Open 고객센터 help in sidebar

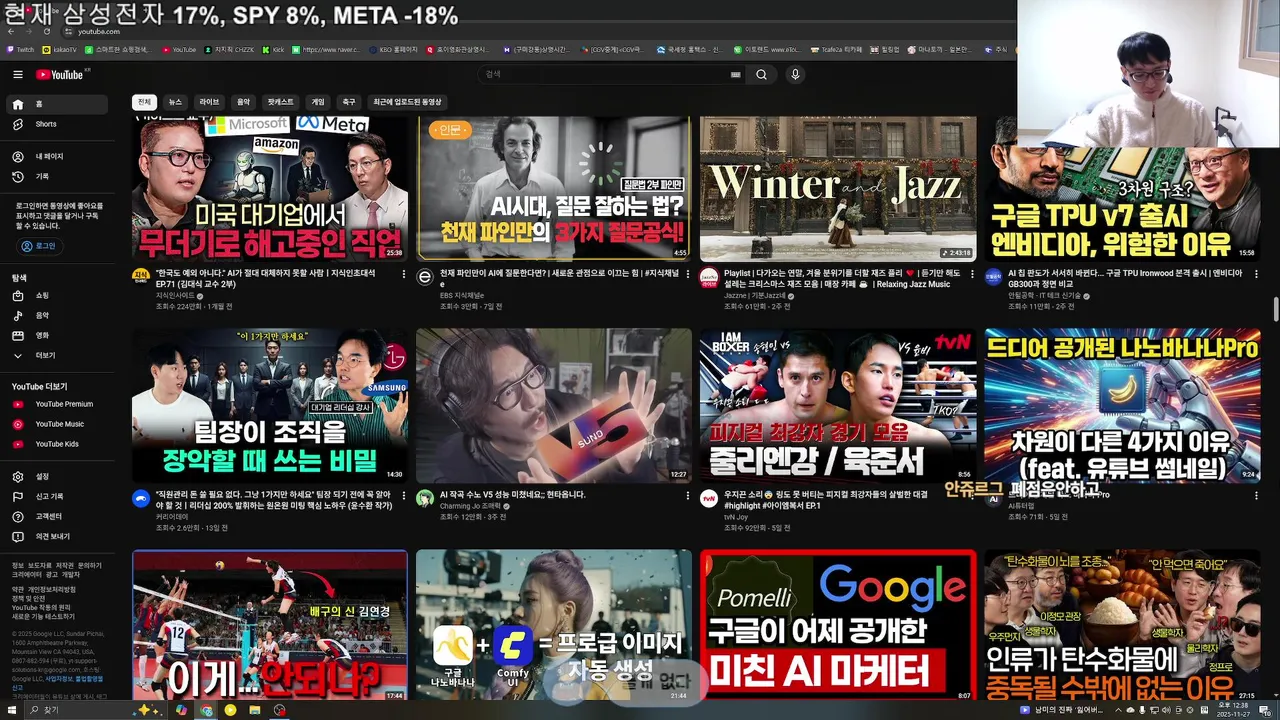(x=58, y=517)
